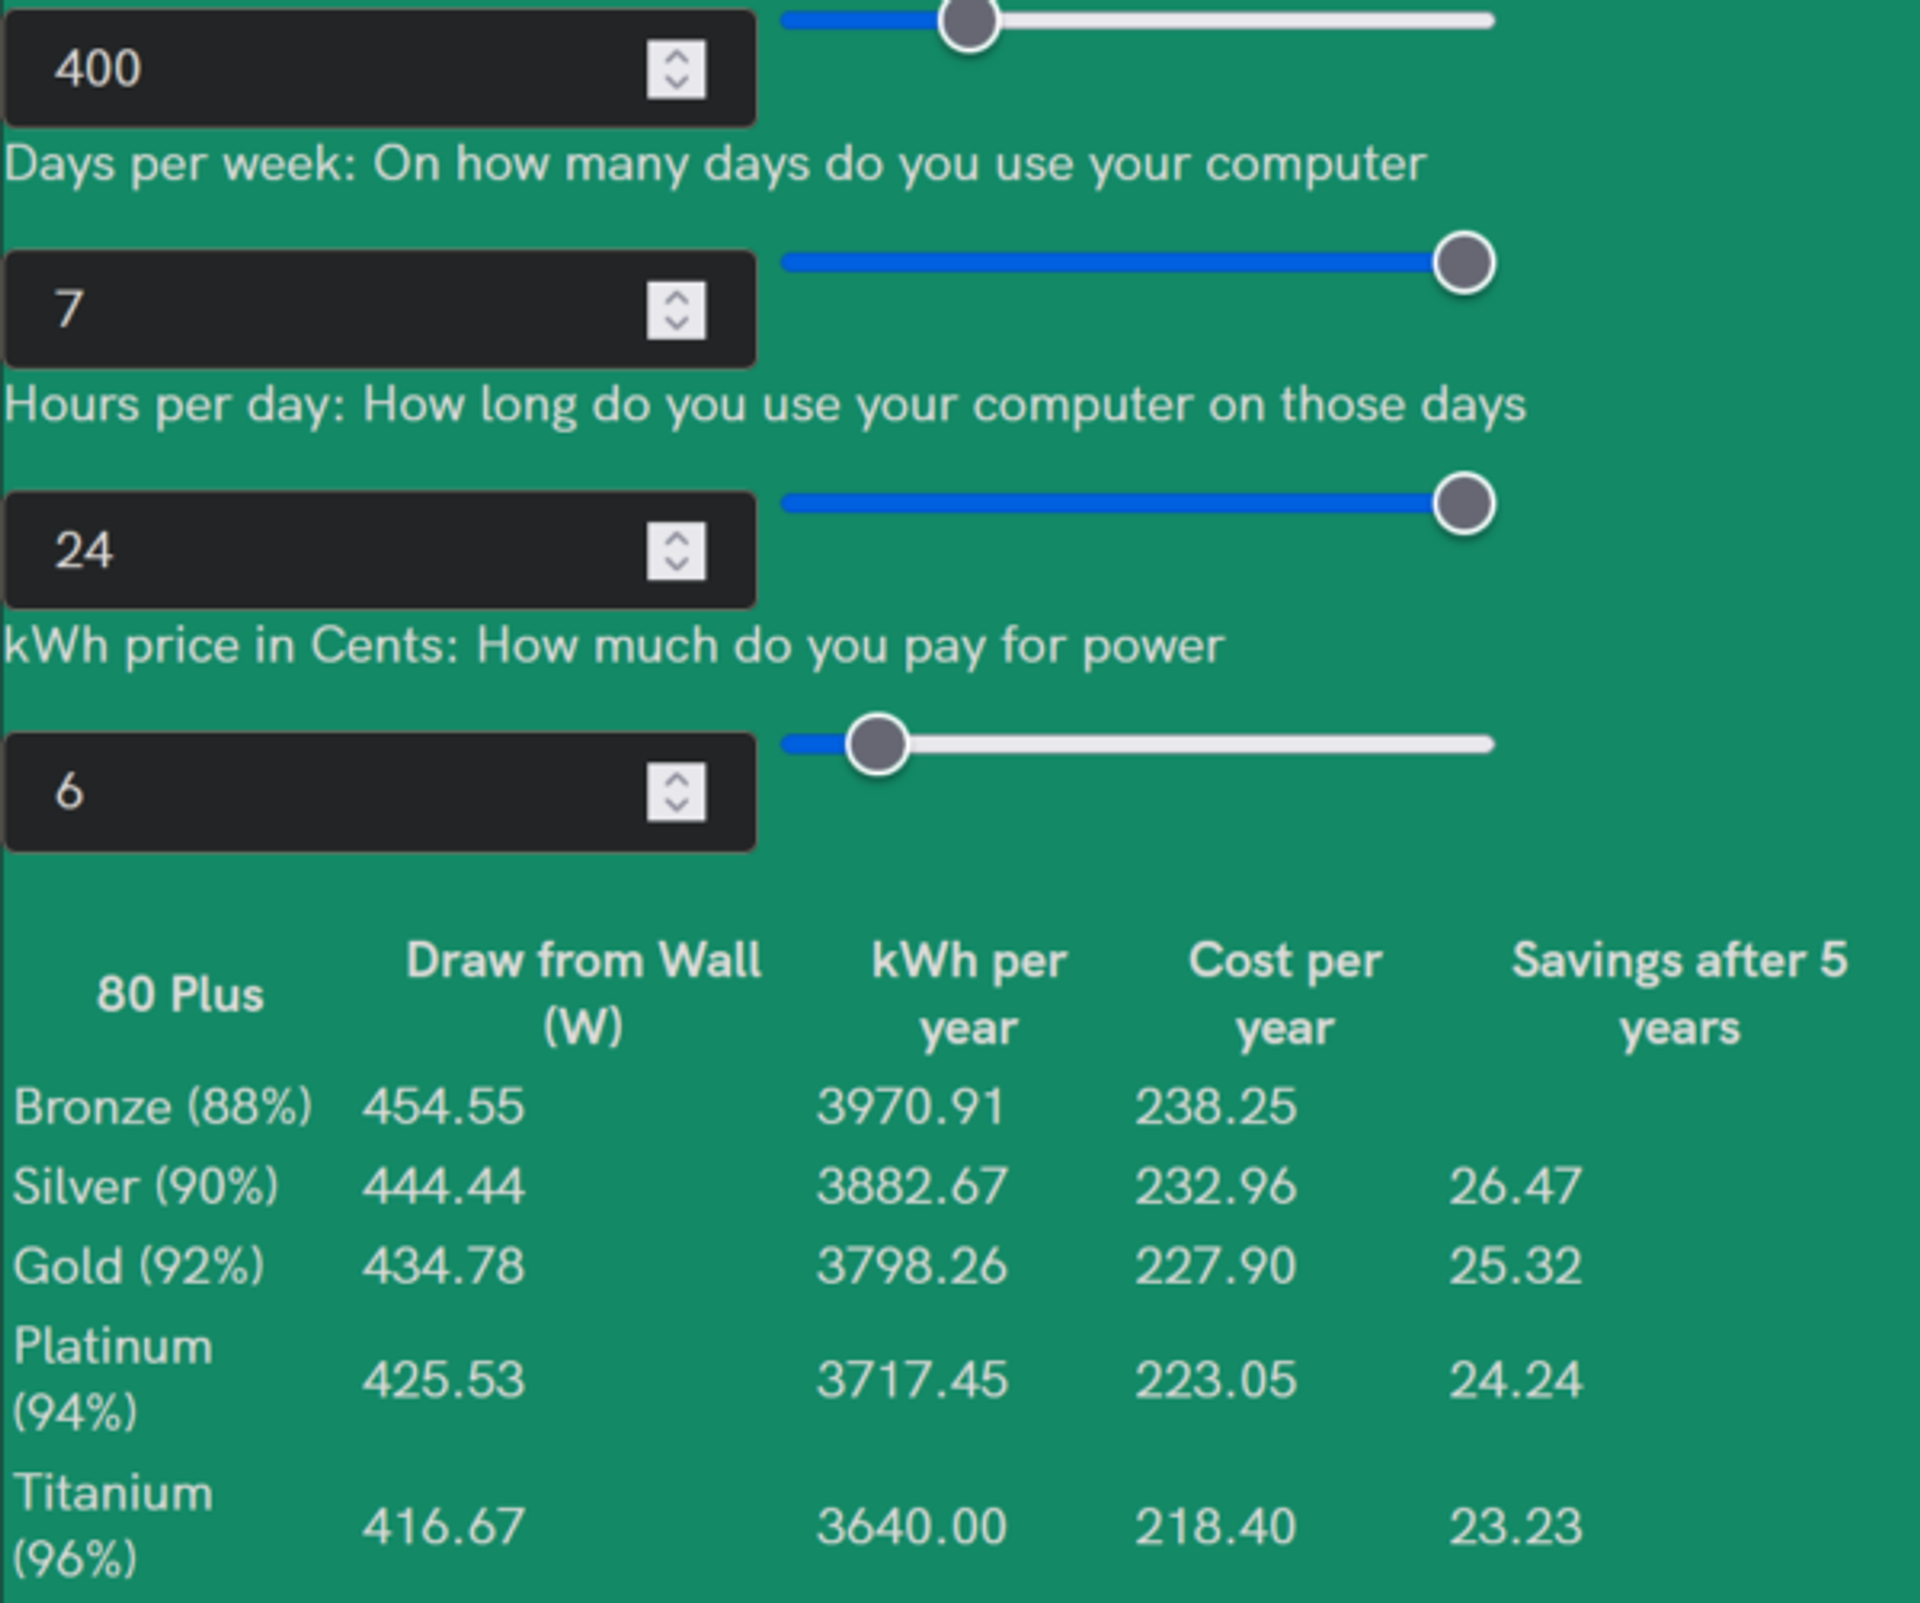Click the Bronze draw value 454.55
Viewport: 1920px width, 1603px height.
pyautogui.click(x=443, y=1107)
